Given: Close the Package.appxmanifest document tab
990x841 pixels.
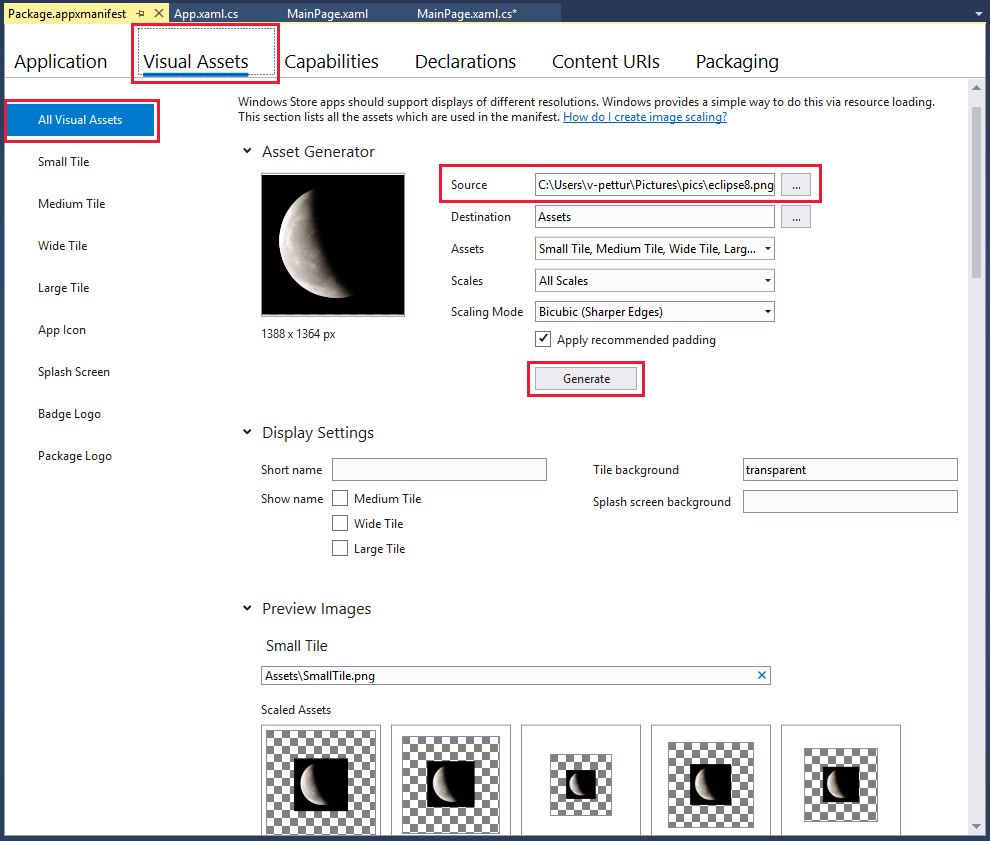Looking at the screenshot, I should click(x=159, y=13).
